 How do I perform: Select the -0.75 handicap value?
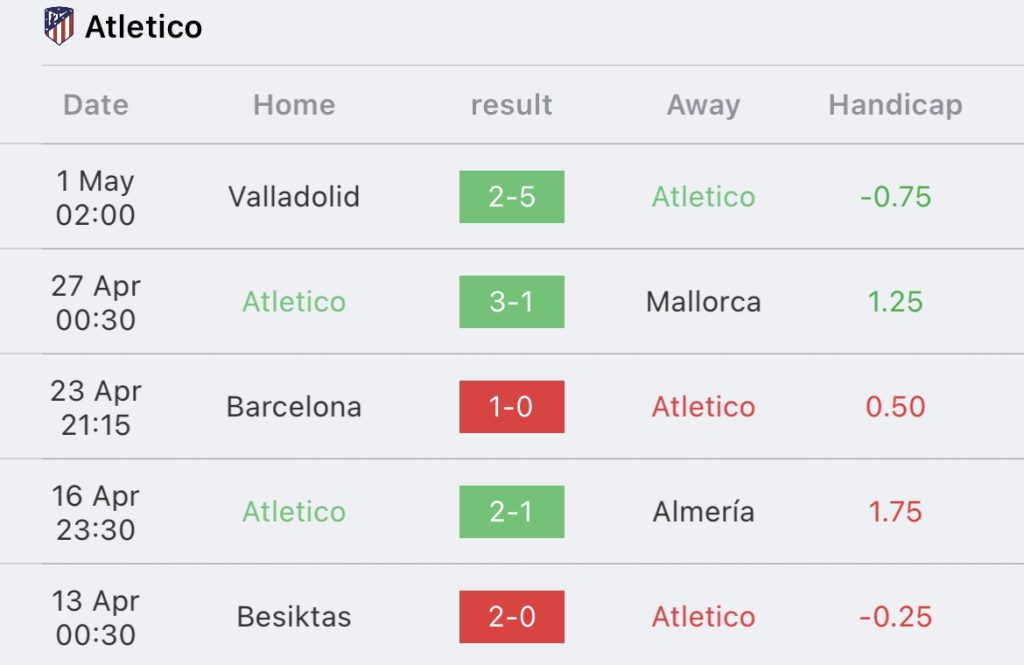(895, 197)
